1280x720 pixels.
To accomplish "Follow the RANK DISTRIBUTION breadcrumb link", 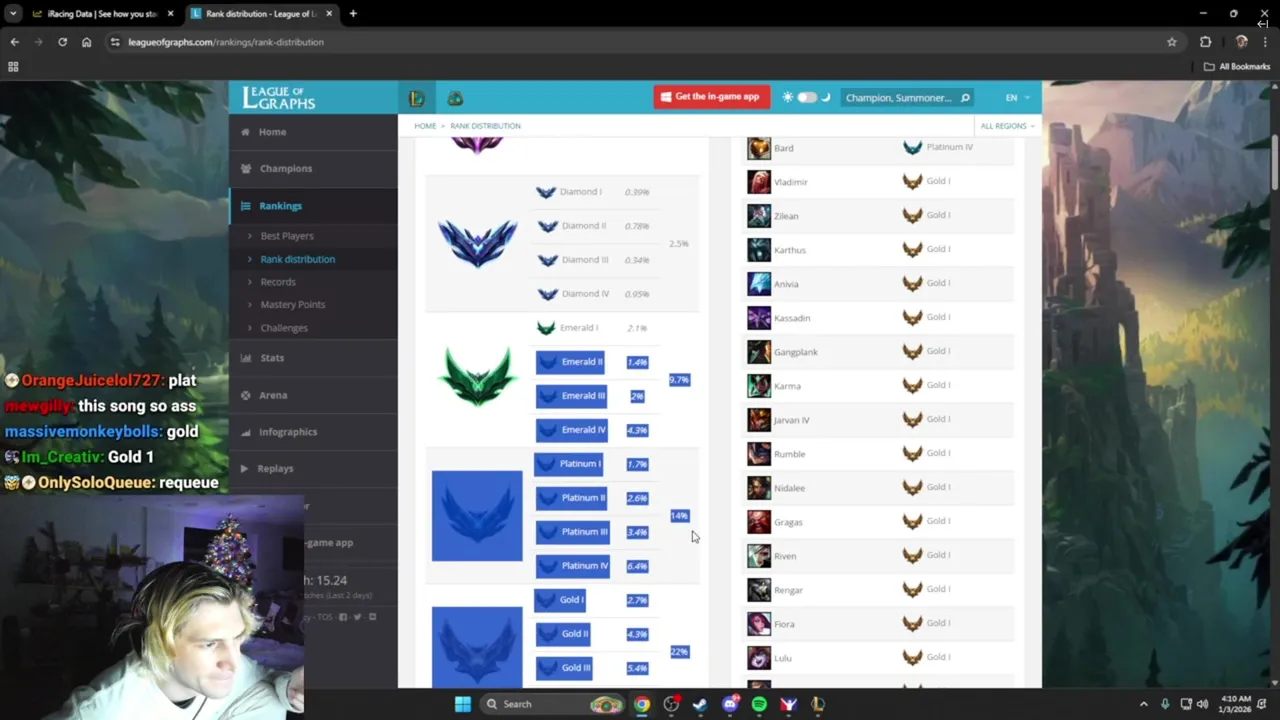I will [485, 126].
